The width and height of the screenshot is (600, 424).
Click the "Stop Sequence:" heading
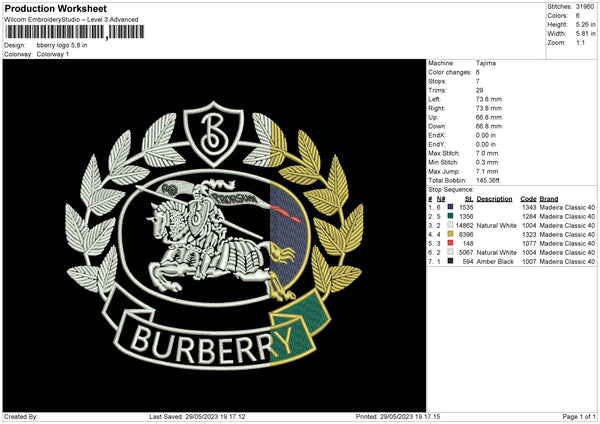pos(451,190)
